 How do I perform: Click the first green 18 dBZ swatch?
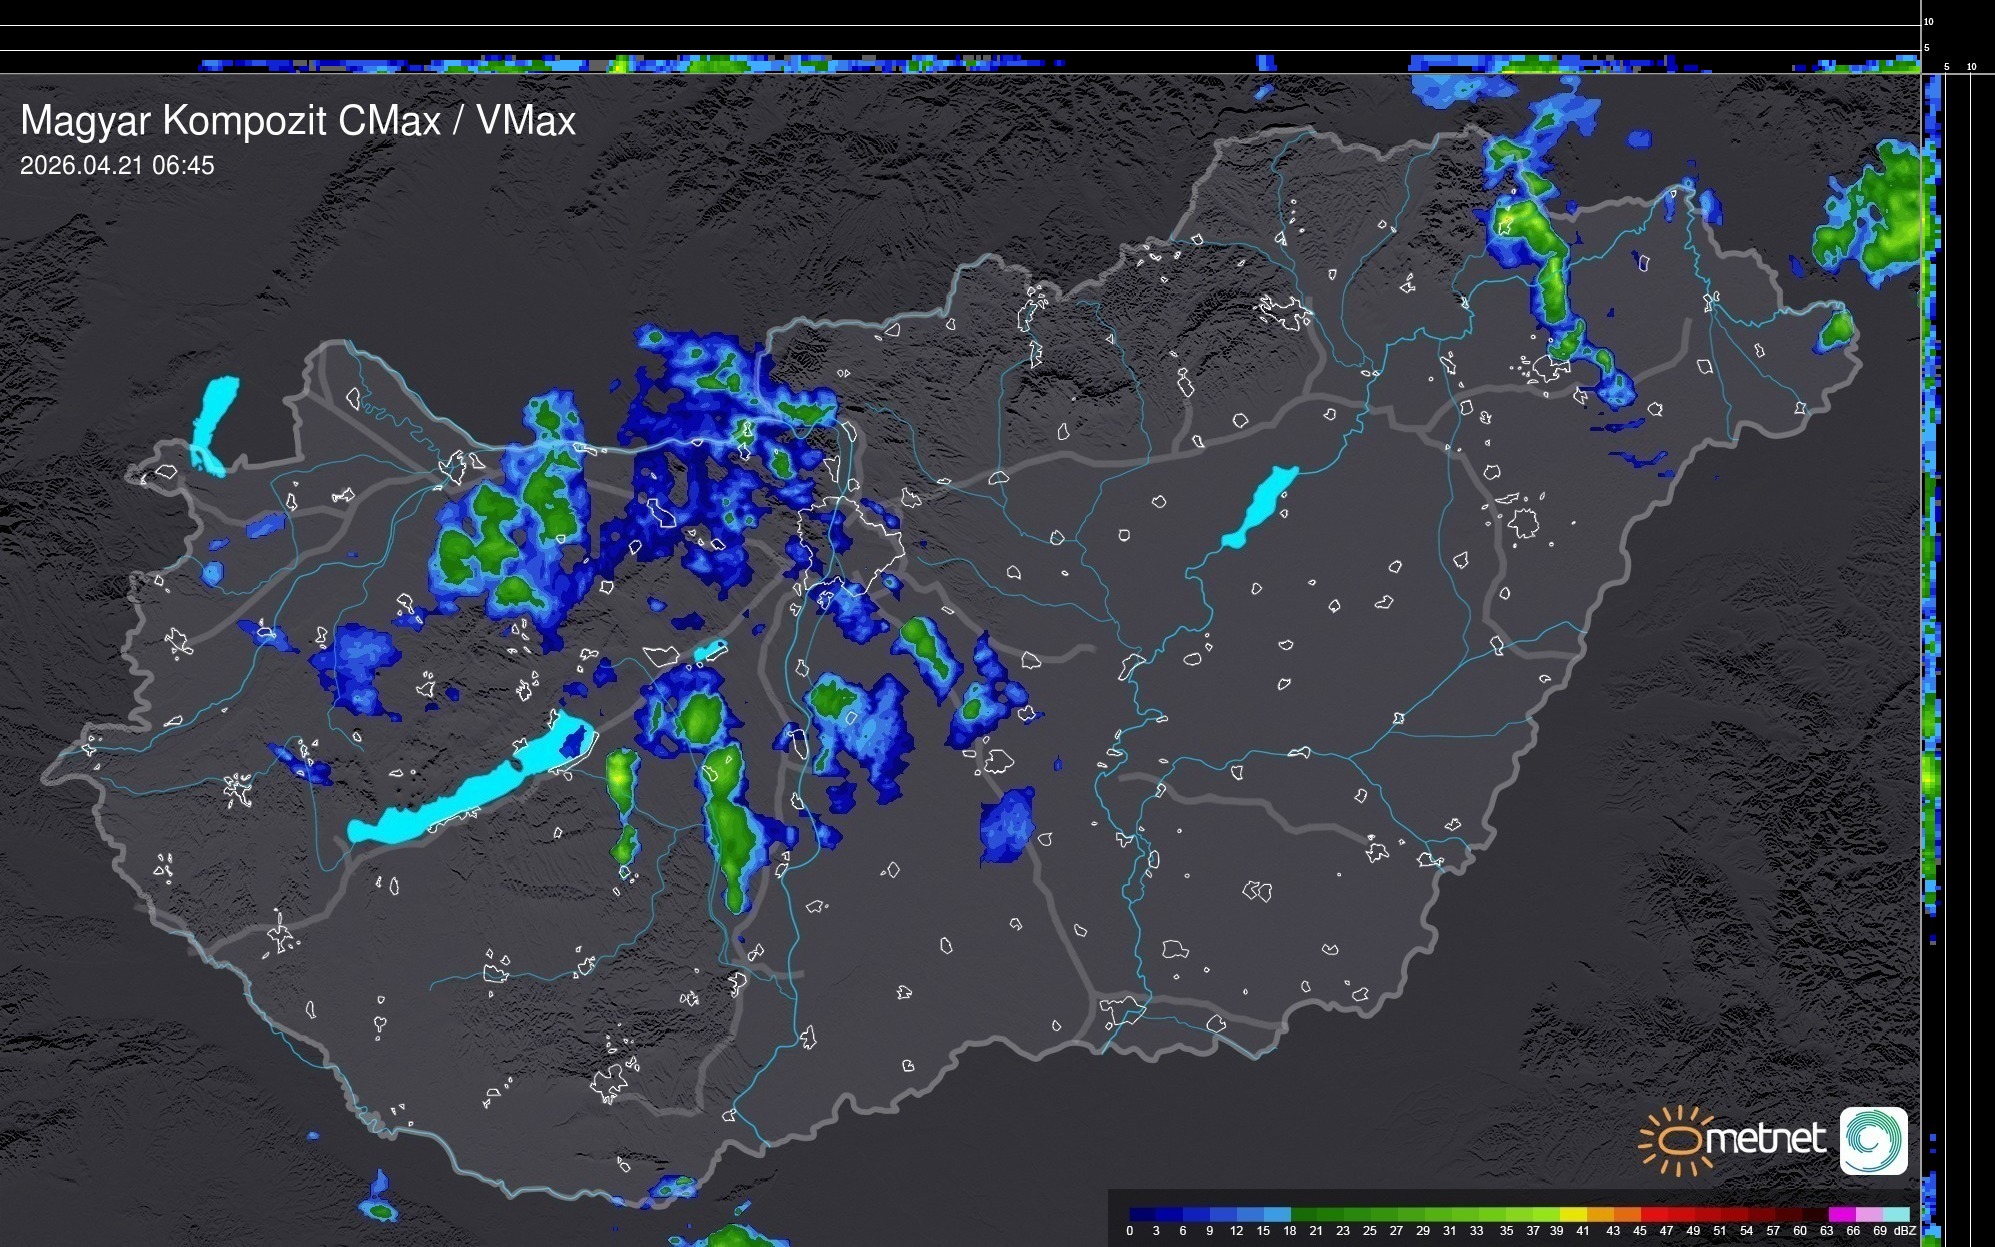pyautogui.click(x=1304, y=1214)
